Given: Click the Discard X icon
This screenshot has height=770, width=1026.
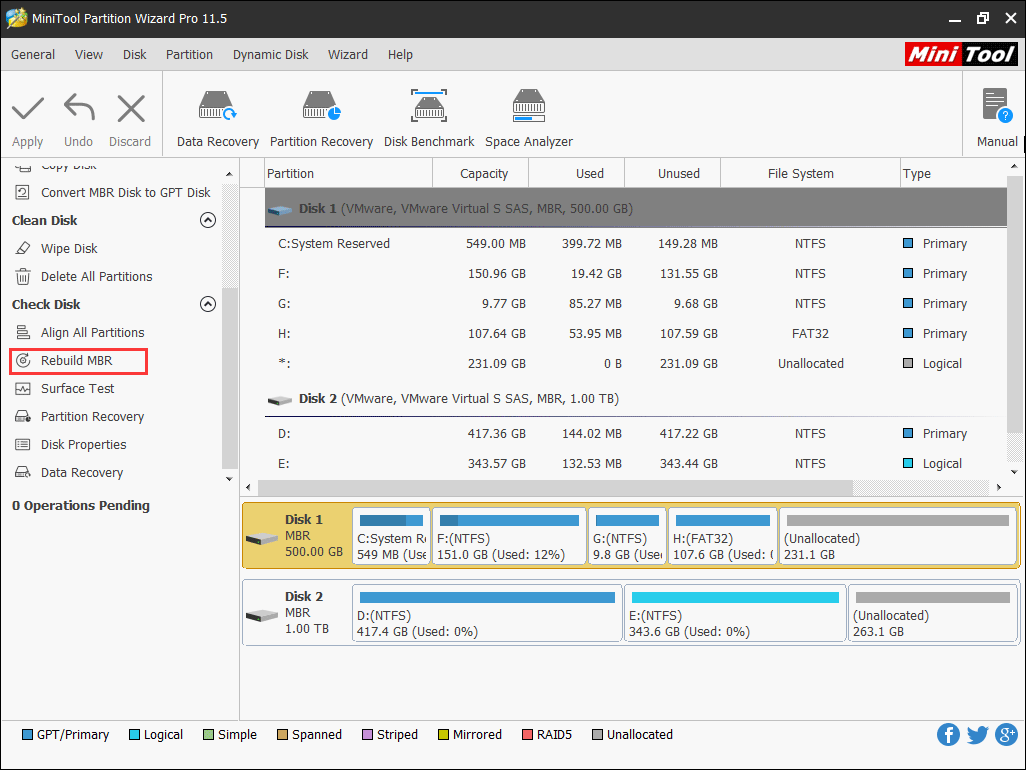Looking at the screenshot, I should click(x=131, y=109).
